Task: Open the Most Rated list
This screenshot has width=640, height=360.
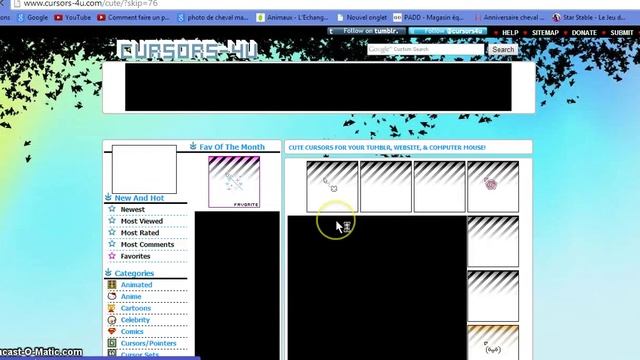Action: point(140,233)
